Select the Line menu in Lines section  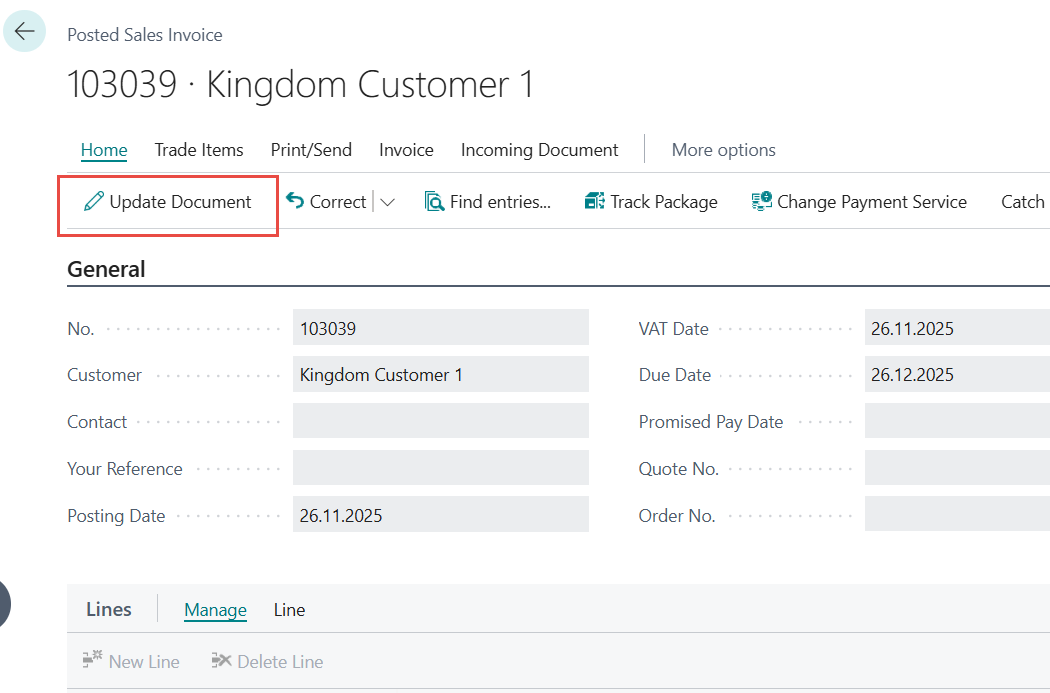[x=289, y=610]
